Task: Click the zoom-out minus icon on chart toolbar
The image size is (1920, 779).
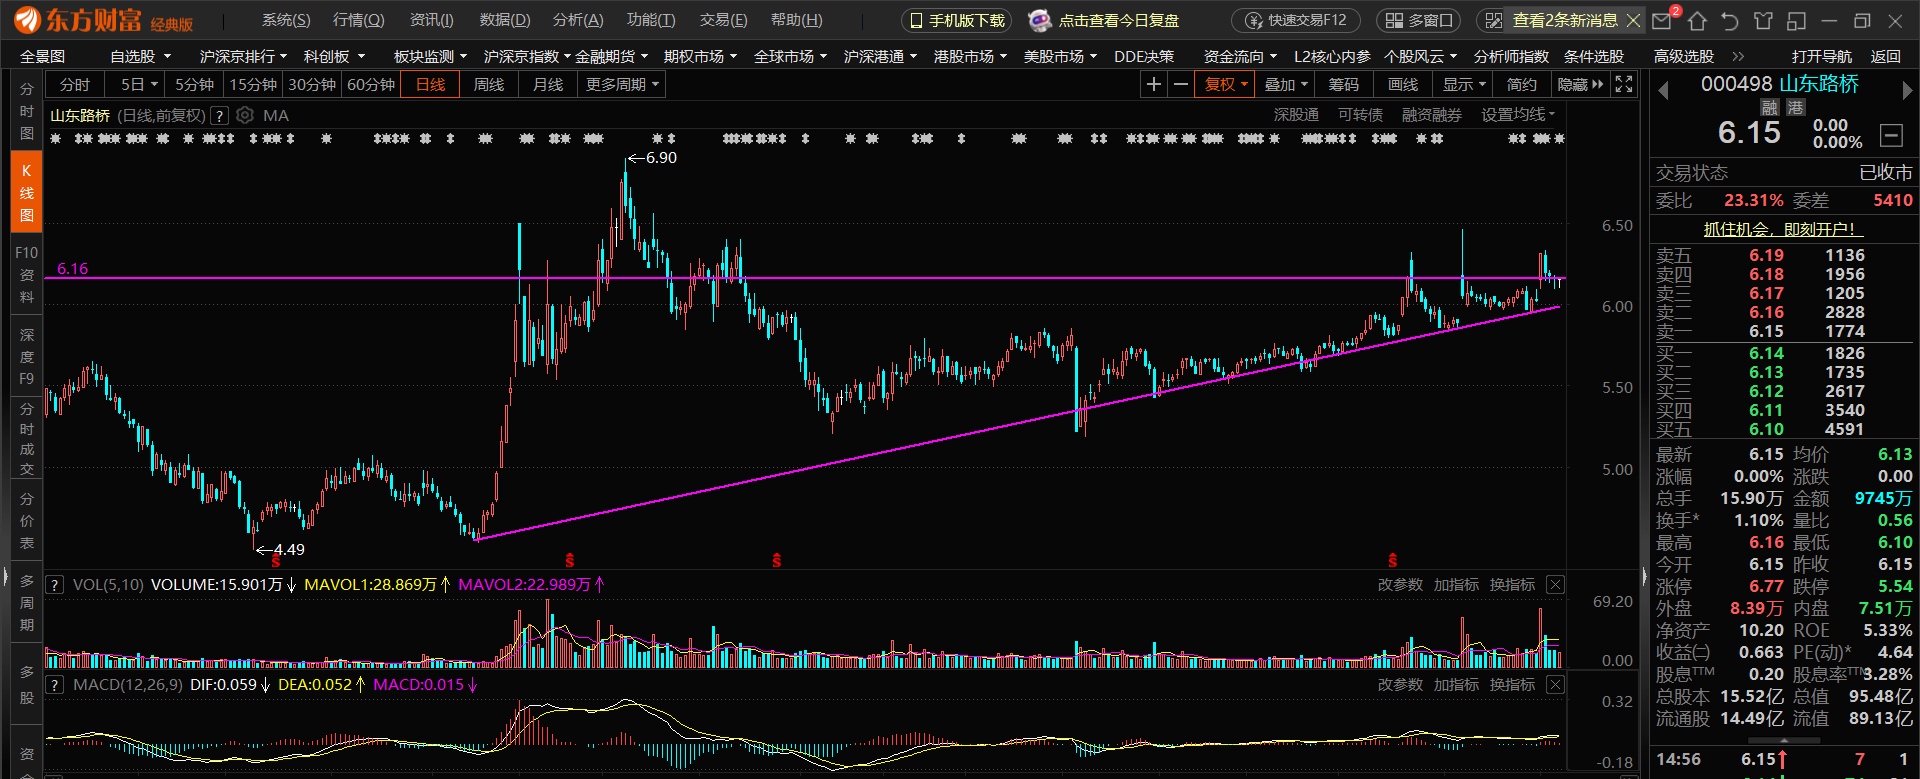Action: (x=1181, y=85)
